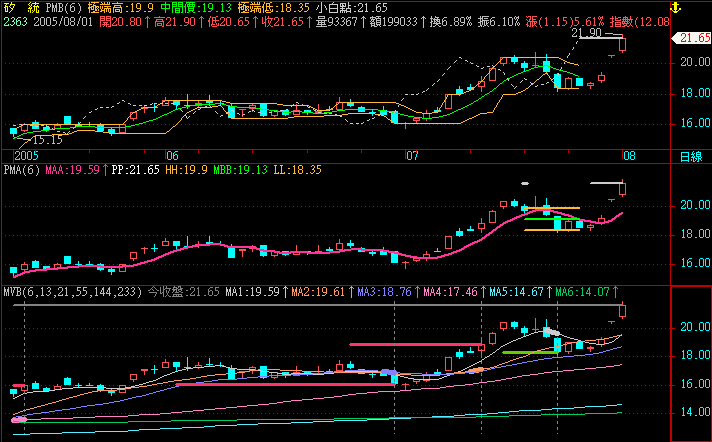Image resolution: width=712 pixels, height=442 pixels.
Task: Open the PMA(6) indicator settings label
Action: coord(20,171)
